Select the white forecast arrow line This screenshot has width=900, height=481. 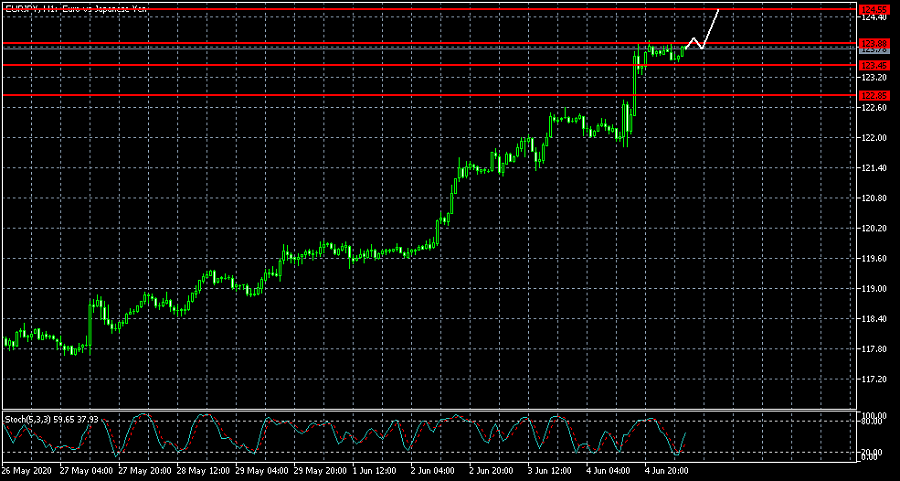coord(711,27)
